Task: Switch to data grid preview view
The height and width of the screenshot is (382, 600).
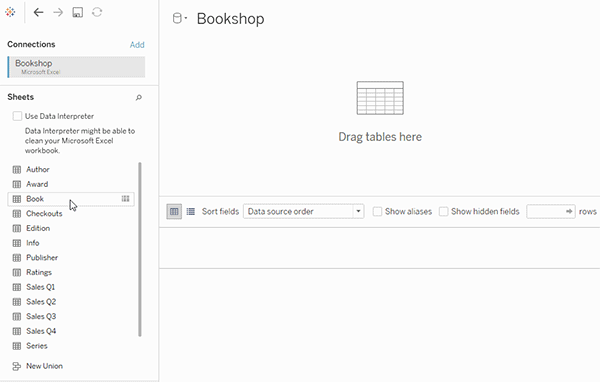Action: point(174,211)
